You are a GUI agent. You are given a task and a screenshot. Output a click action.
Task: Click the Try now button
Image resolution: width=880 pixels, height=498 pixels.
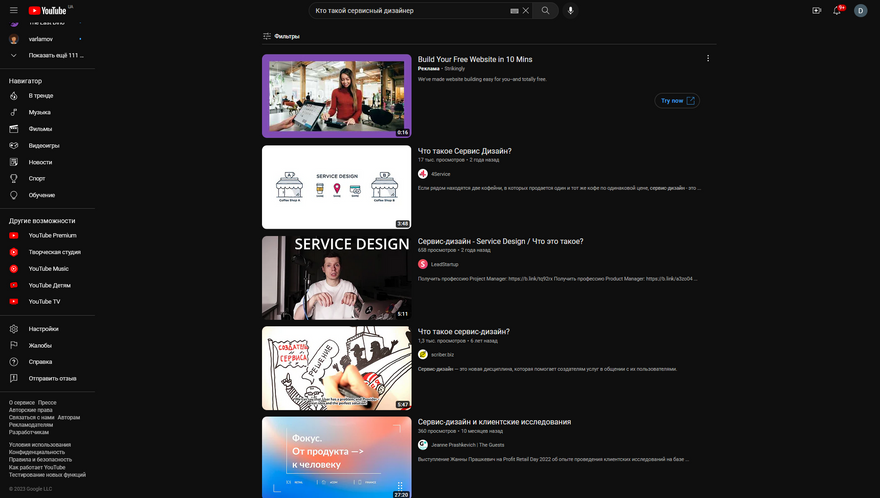(677, 100)
